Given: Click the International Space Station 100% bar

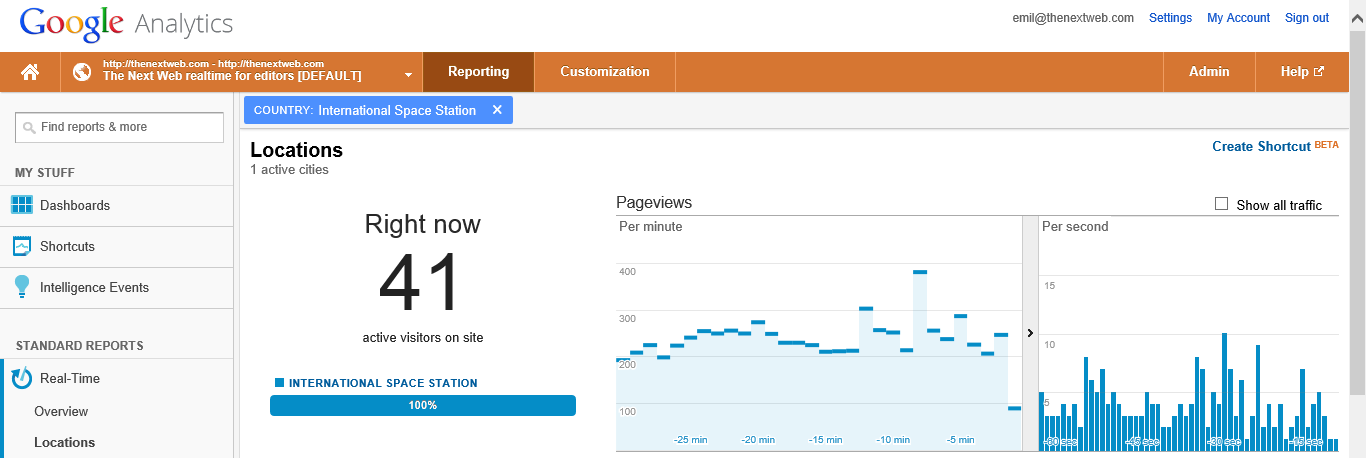Looking at the screenshot, I should click(422, 405).
